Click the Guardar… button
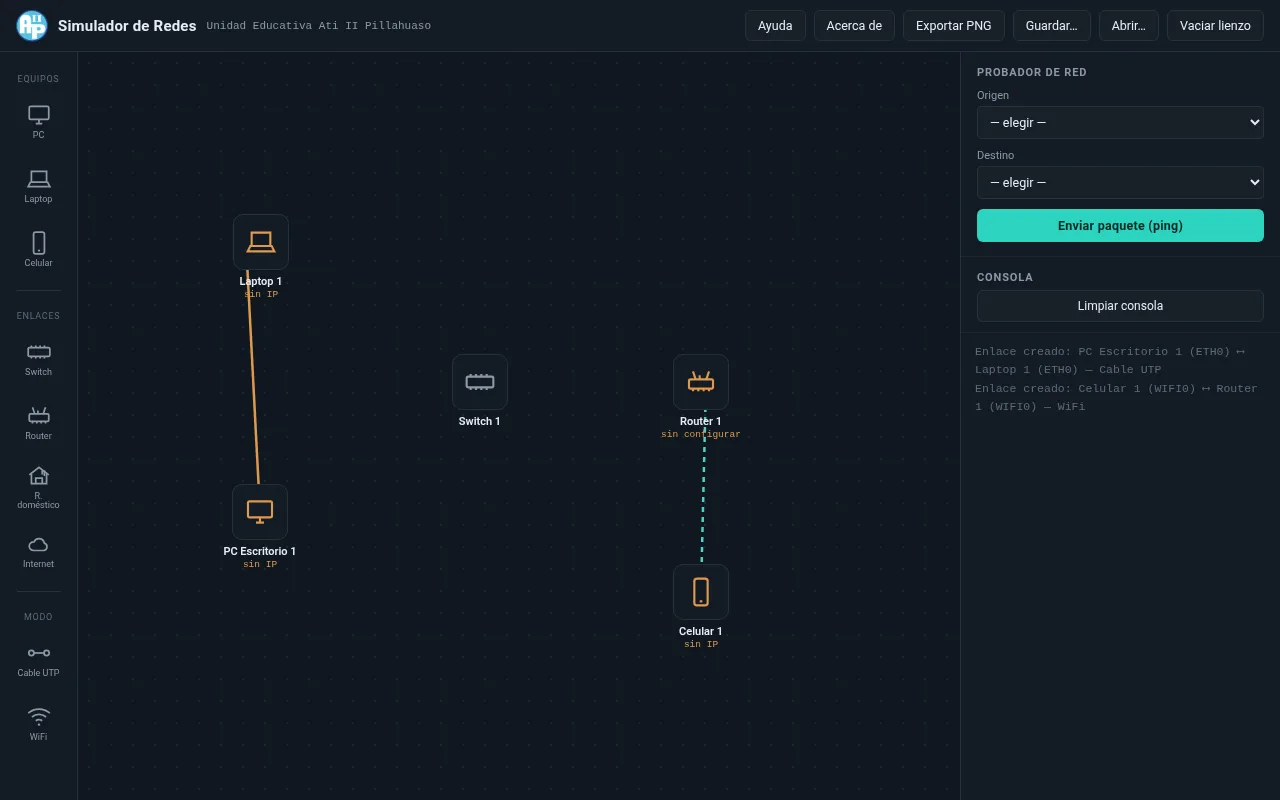 [1051, 26]
